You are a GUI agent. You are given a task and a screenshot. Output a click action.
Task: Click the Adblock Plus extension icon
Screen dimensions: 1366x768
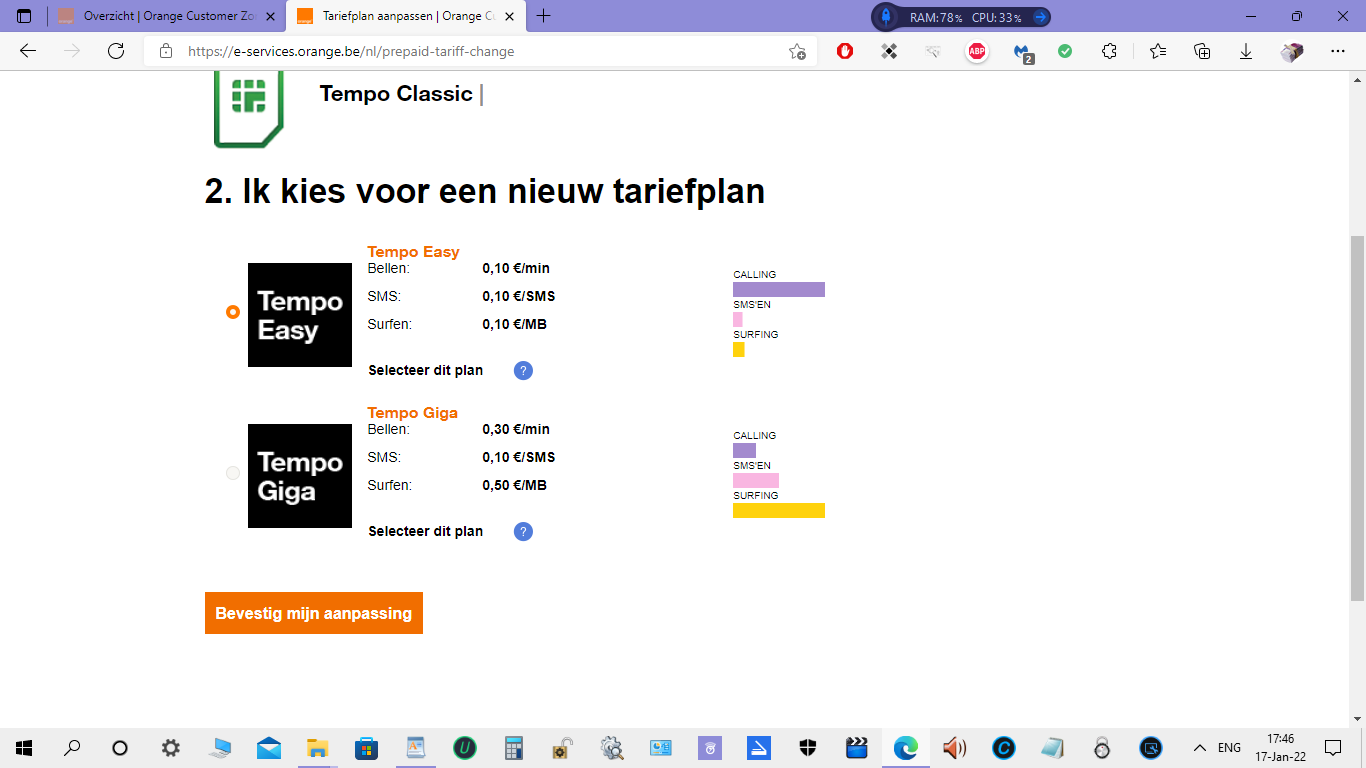(x=977, y=51)
